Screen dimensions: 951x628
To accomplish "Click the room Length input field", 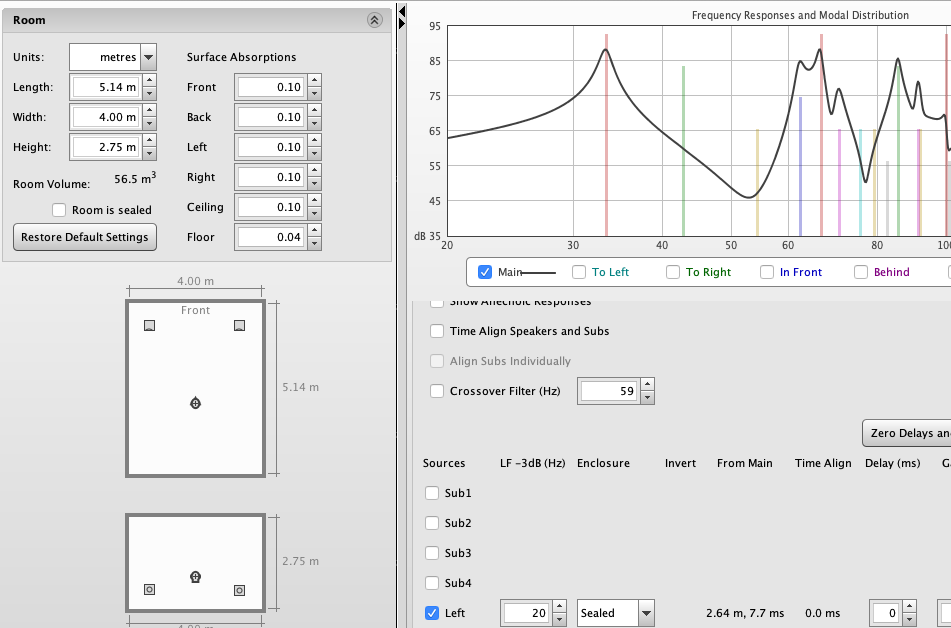I will pos(105,87).
